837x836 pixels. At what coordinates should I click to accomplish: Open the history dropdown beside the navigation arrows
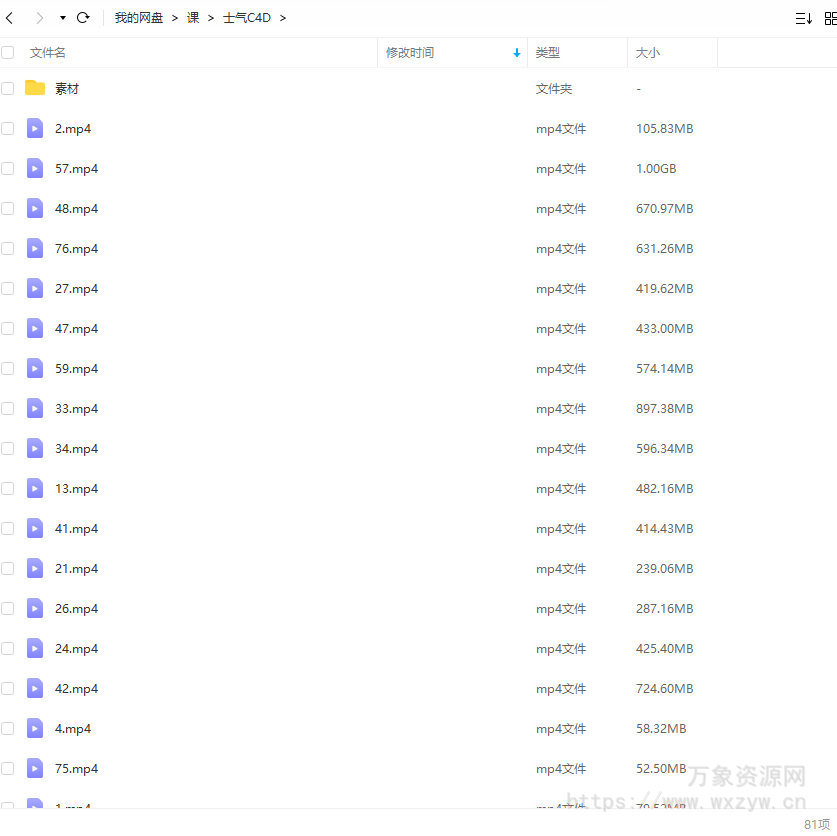tap(62, 17)
